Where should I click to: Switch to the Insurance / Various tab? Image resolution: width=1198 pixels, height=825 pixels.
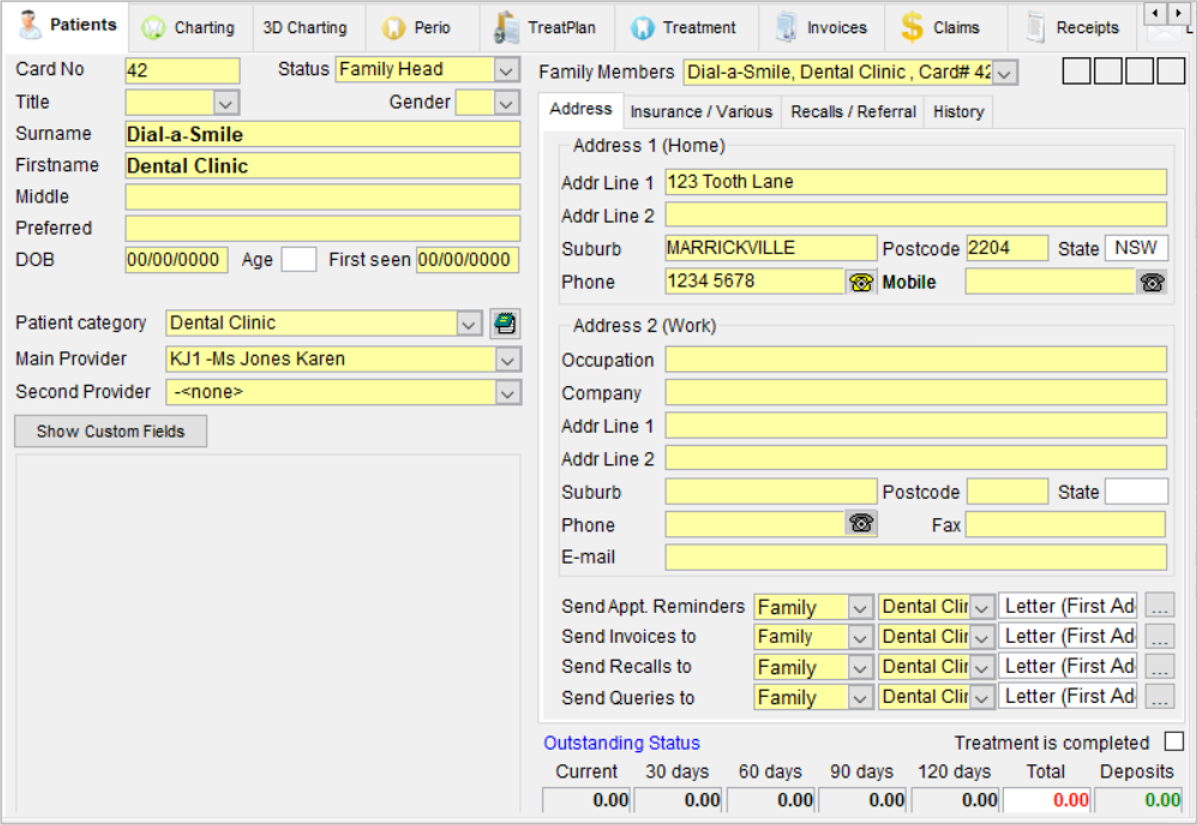point(701,112)
